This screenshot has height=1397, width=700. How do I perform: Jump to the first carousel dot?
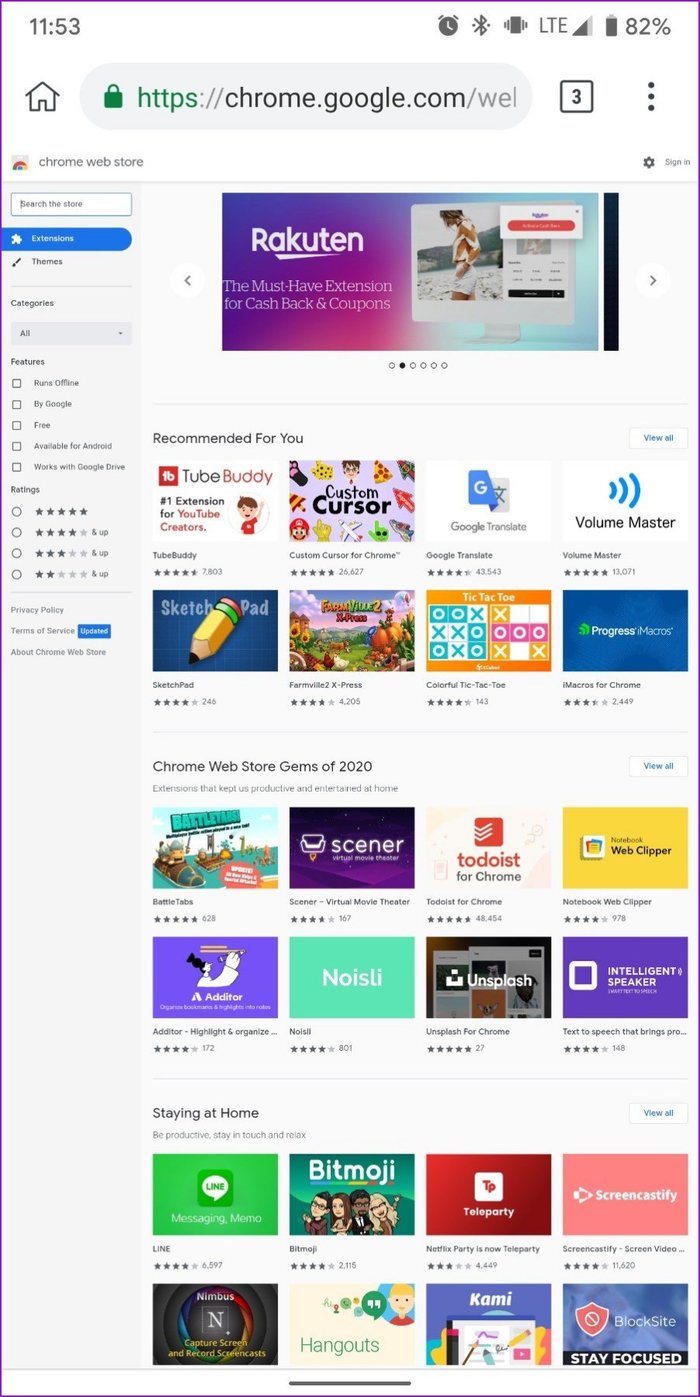[392, 366]
